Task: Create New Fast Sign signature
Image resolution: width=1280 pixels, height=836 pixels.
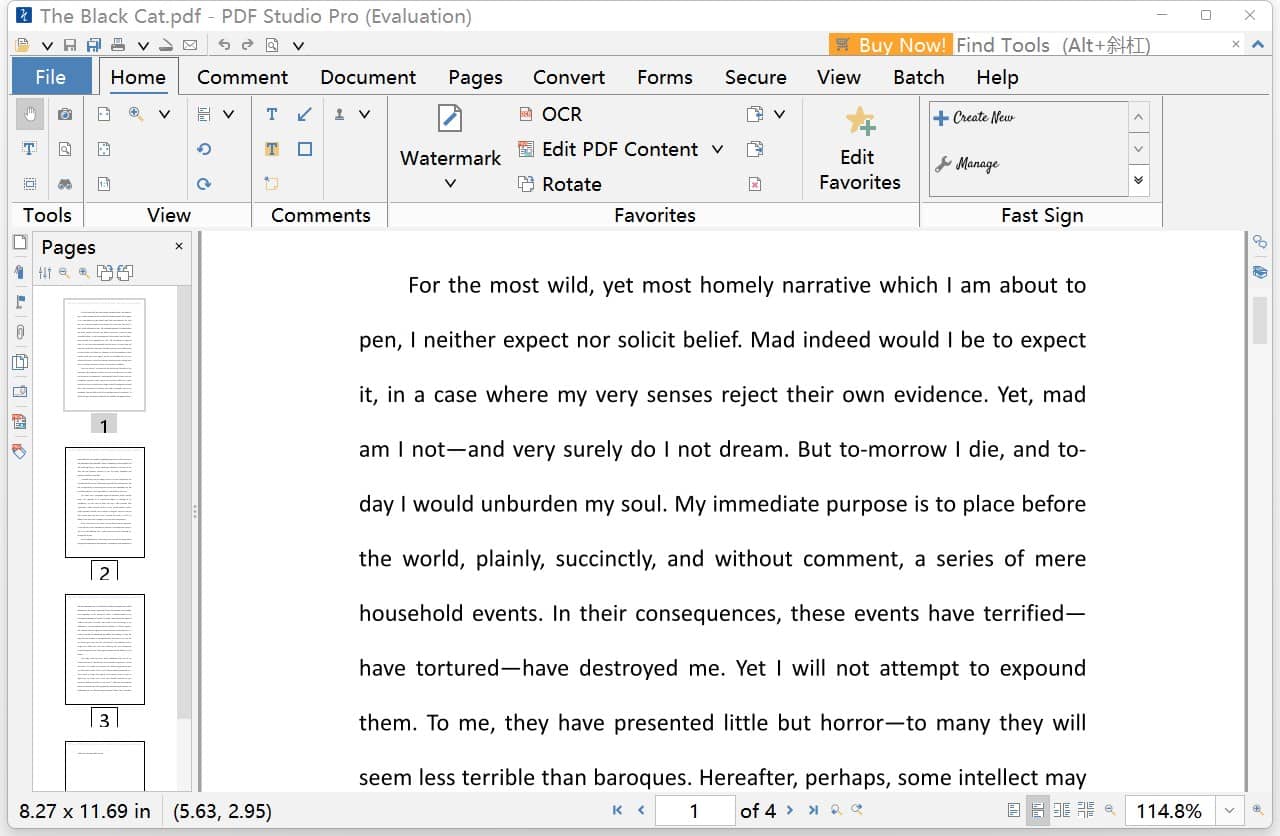Action: tap(974, 117)
